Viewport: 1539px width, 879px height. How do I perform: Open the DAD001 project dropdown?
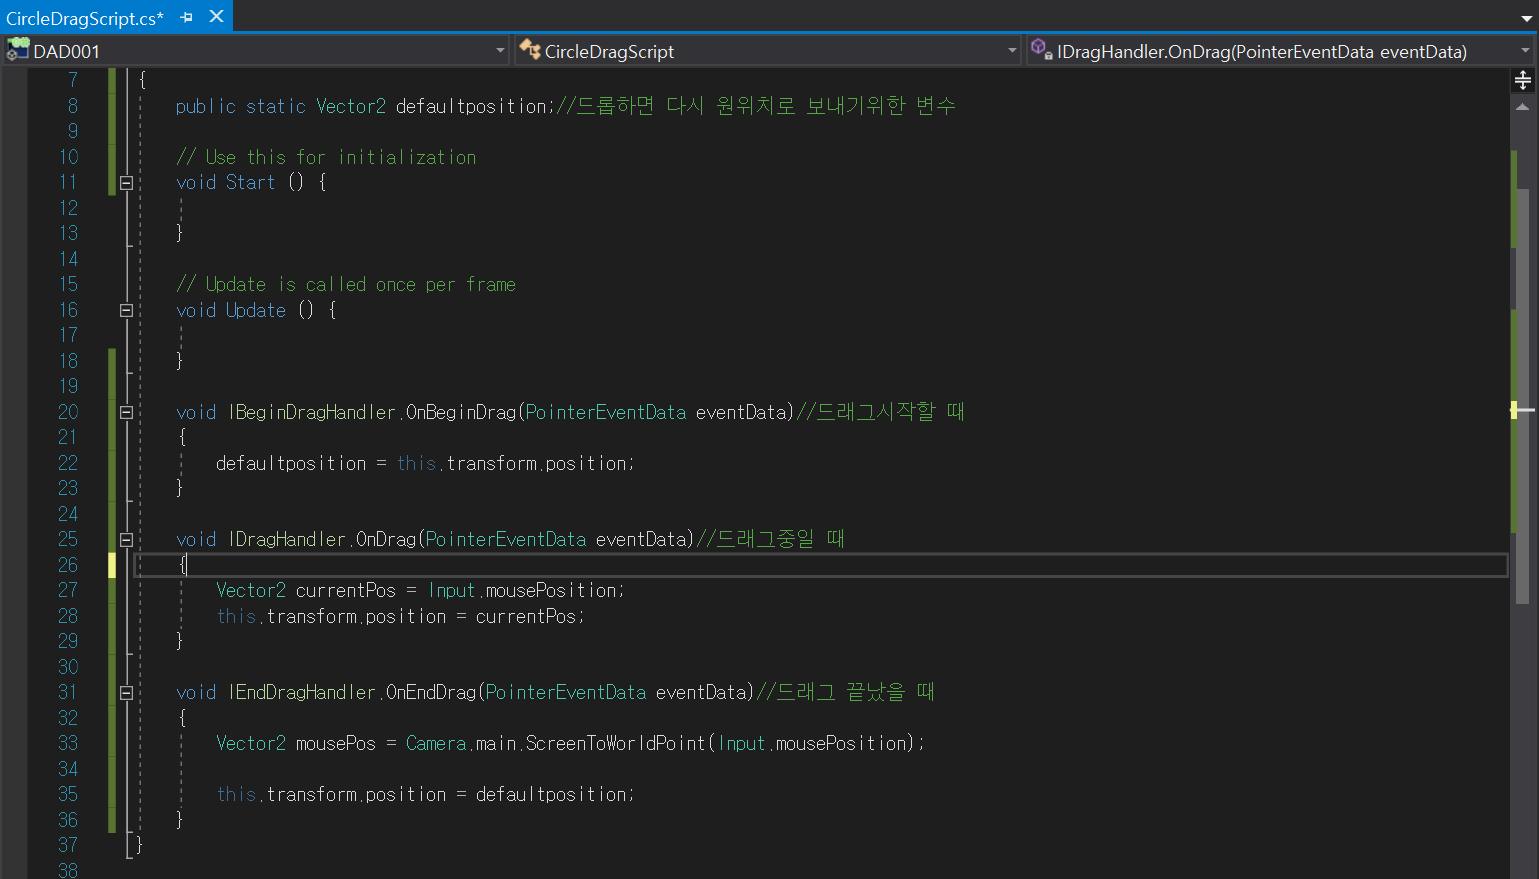[x=500, y=51]
